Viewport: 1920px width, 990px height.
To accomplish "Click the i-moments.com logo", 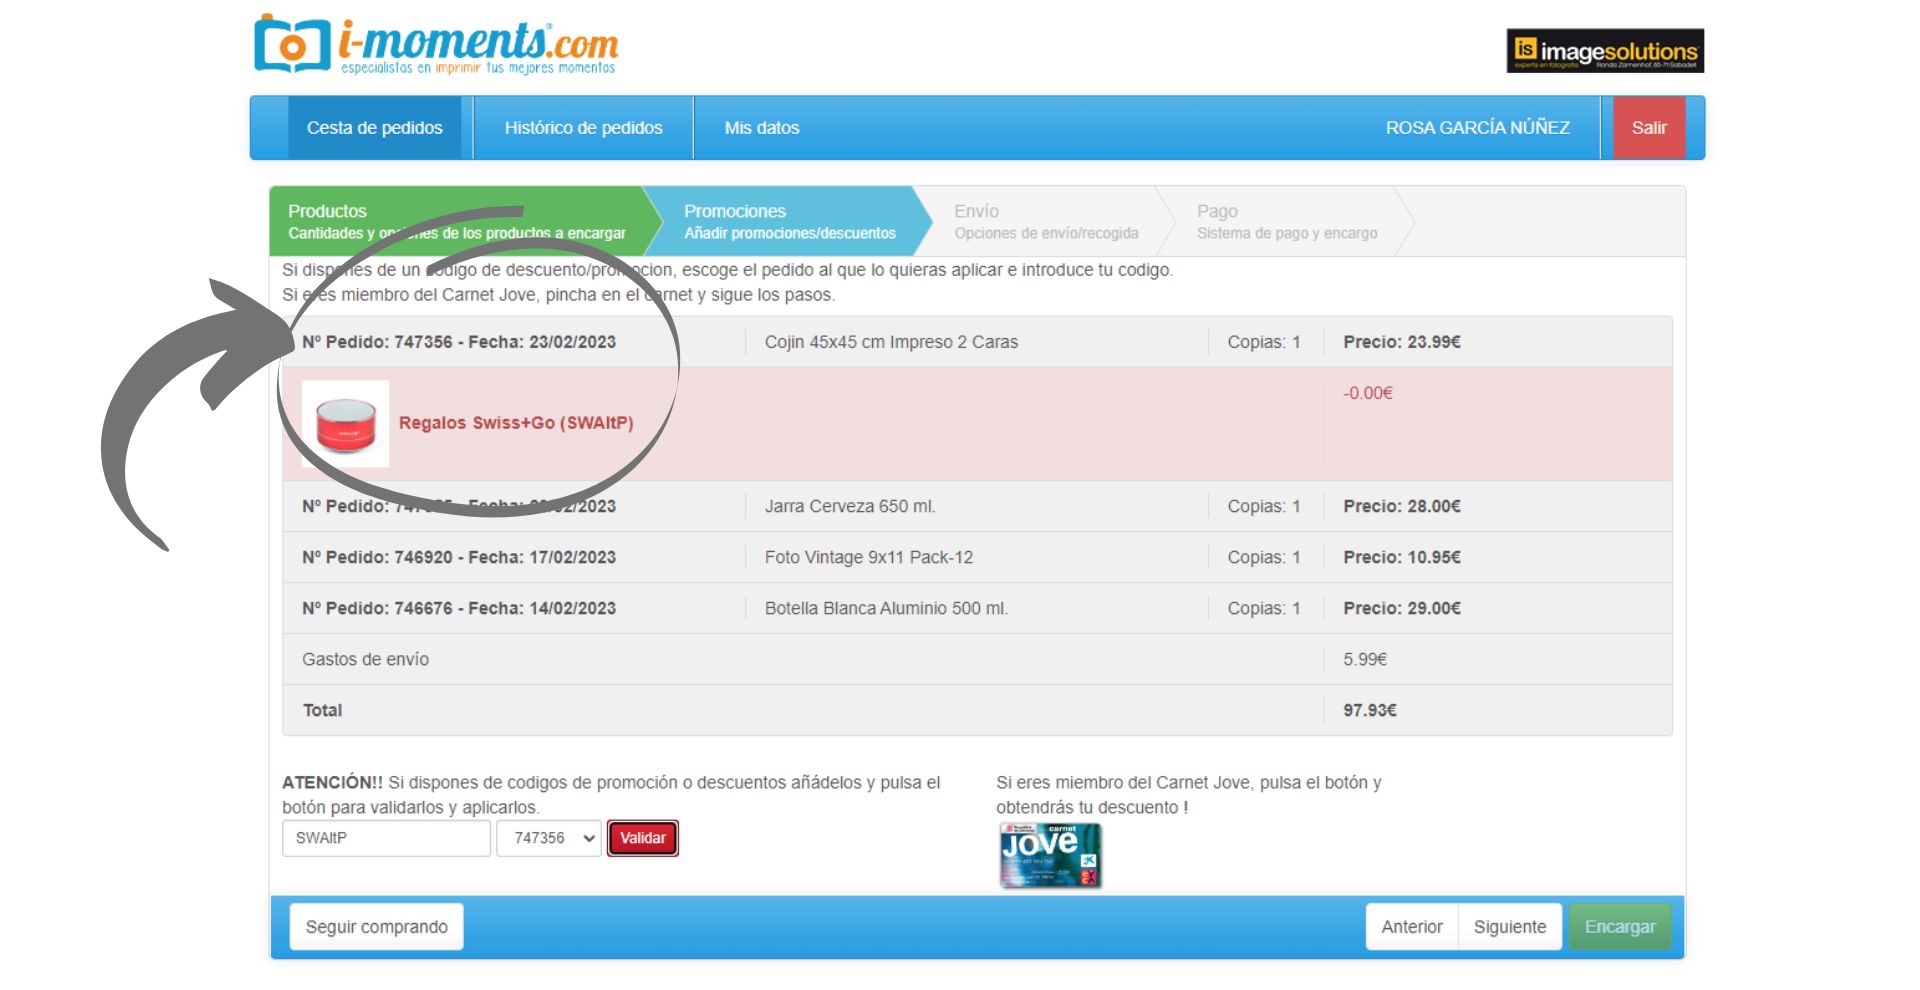I will (436, 45).
